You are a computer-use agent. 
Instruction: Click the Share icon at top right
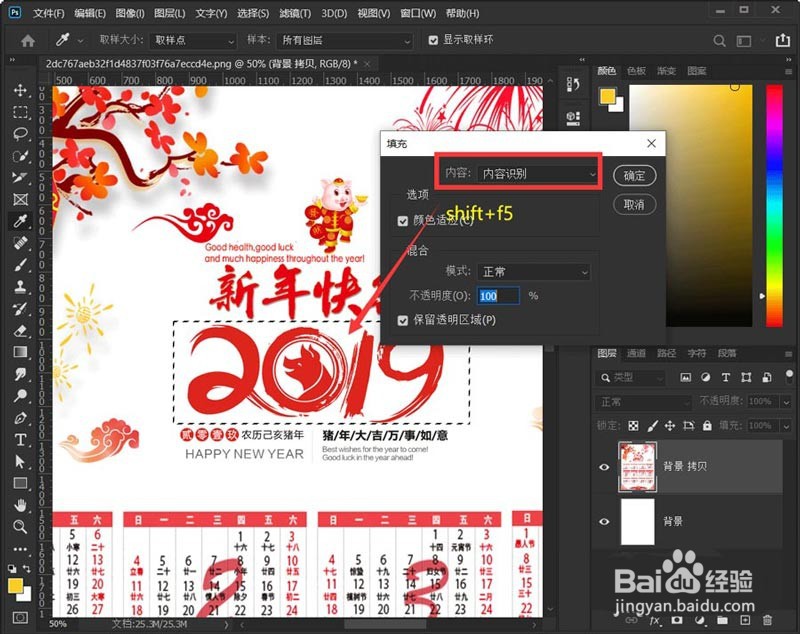[783, 40]
